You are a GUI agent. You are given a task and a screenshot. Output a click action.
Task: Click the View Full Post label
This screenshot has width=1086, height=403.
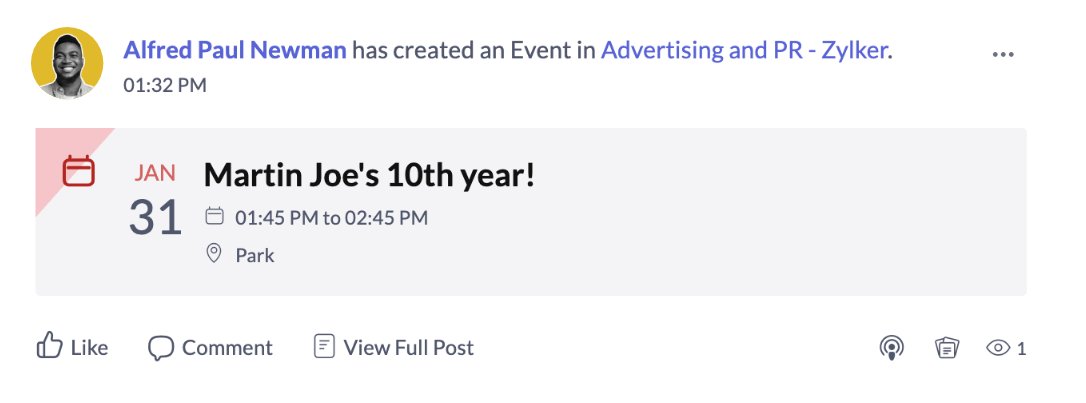(408, 348)
